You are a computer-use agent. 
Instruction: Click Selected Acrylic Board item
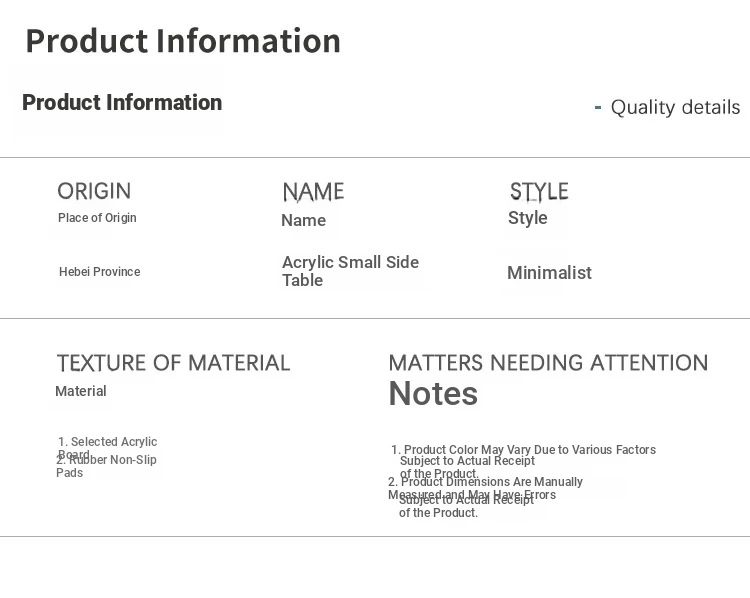[107, 446]
